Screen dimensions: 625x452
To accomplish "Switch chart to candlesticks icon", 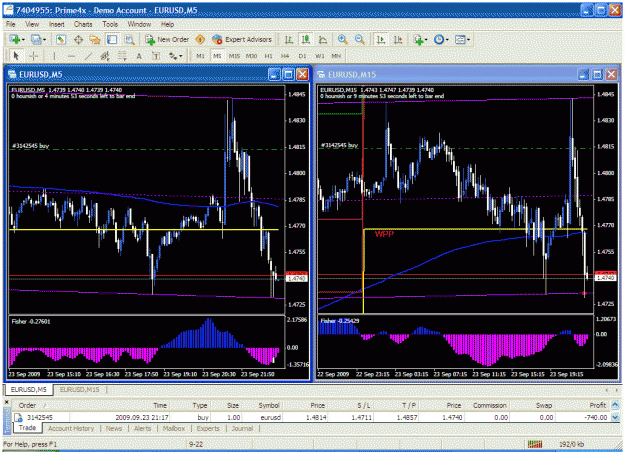I will [x=306, y=39].
